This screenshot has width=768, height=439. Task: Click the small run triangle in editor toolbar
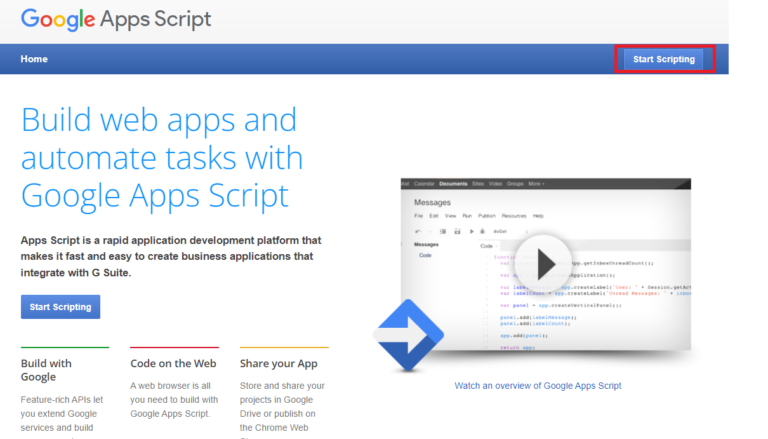[x=471, y=231]
